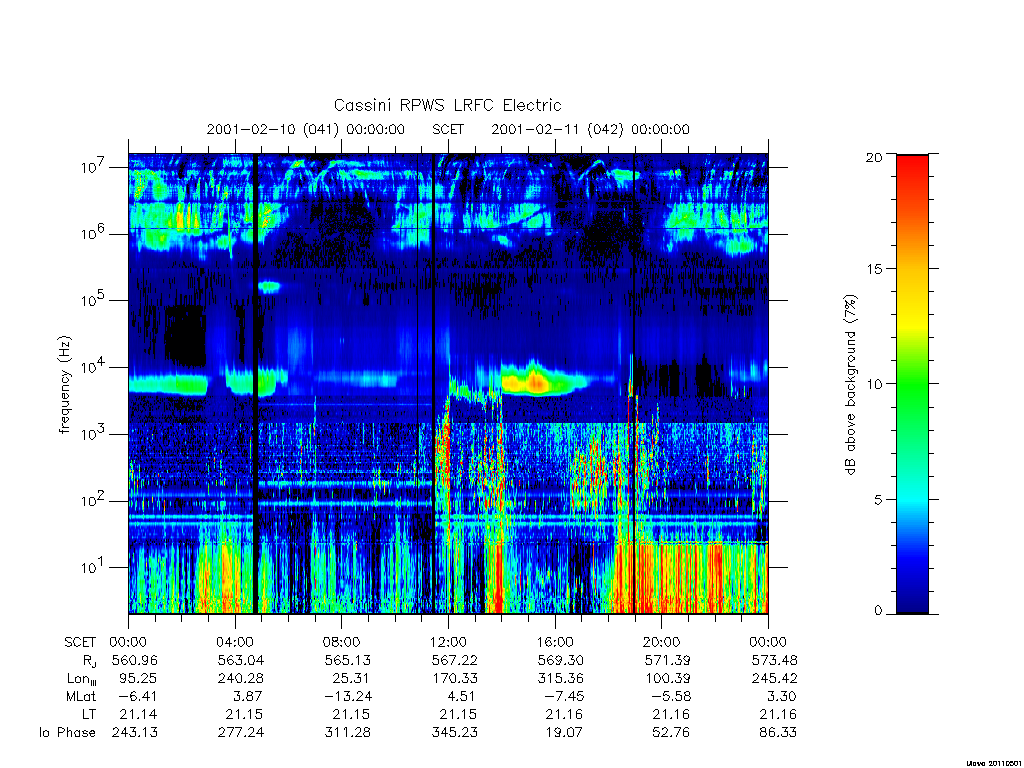
Task: Click the colorbar label 15
Action: [874, 269]
